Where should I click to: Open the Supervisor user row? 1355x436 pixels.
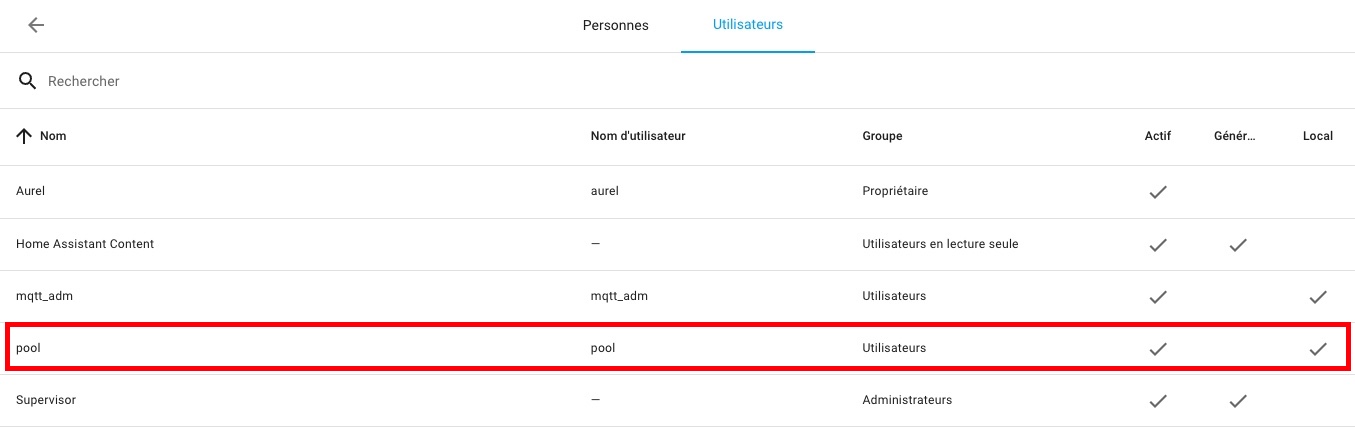(677, 401)
